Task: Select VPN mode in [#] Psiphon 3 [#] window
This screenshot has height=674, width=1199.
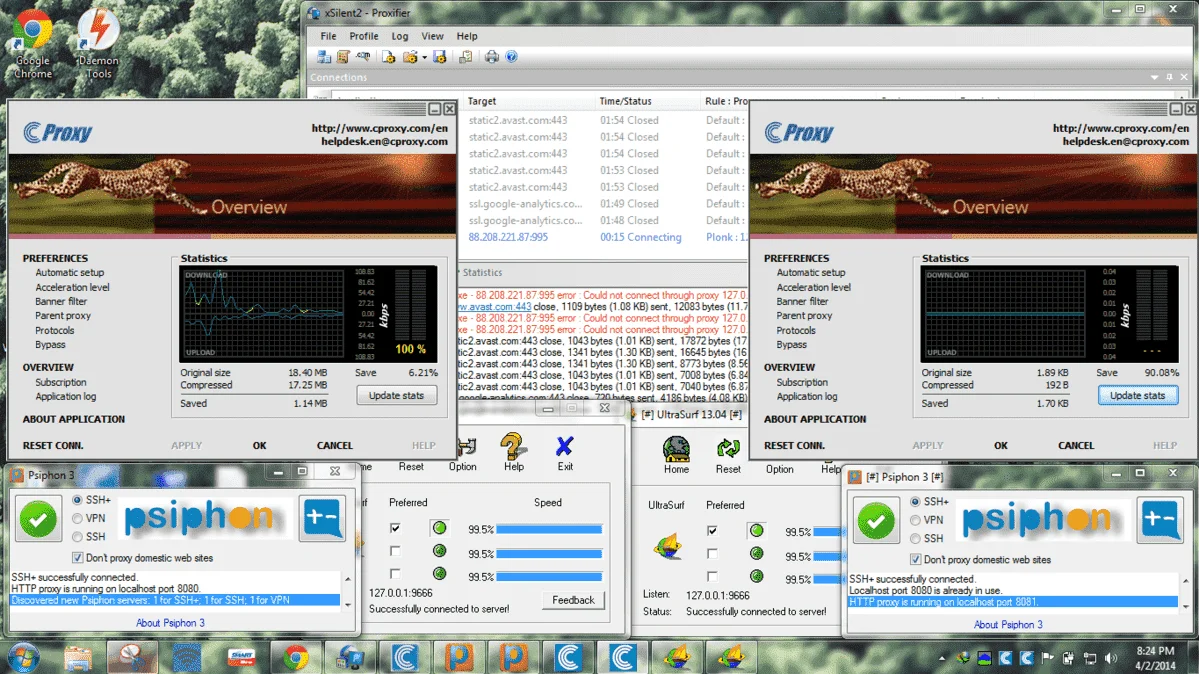Action: click(915, 520)
